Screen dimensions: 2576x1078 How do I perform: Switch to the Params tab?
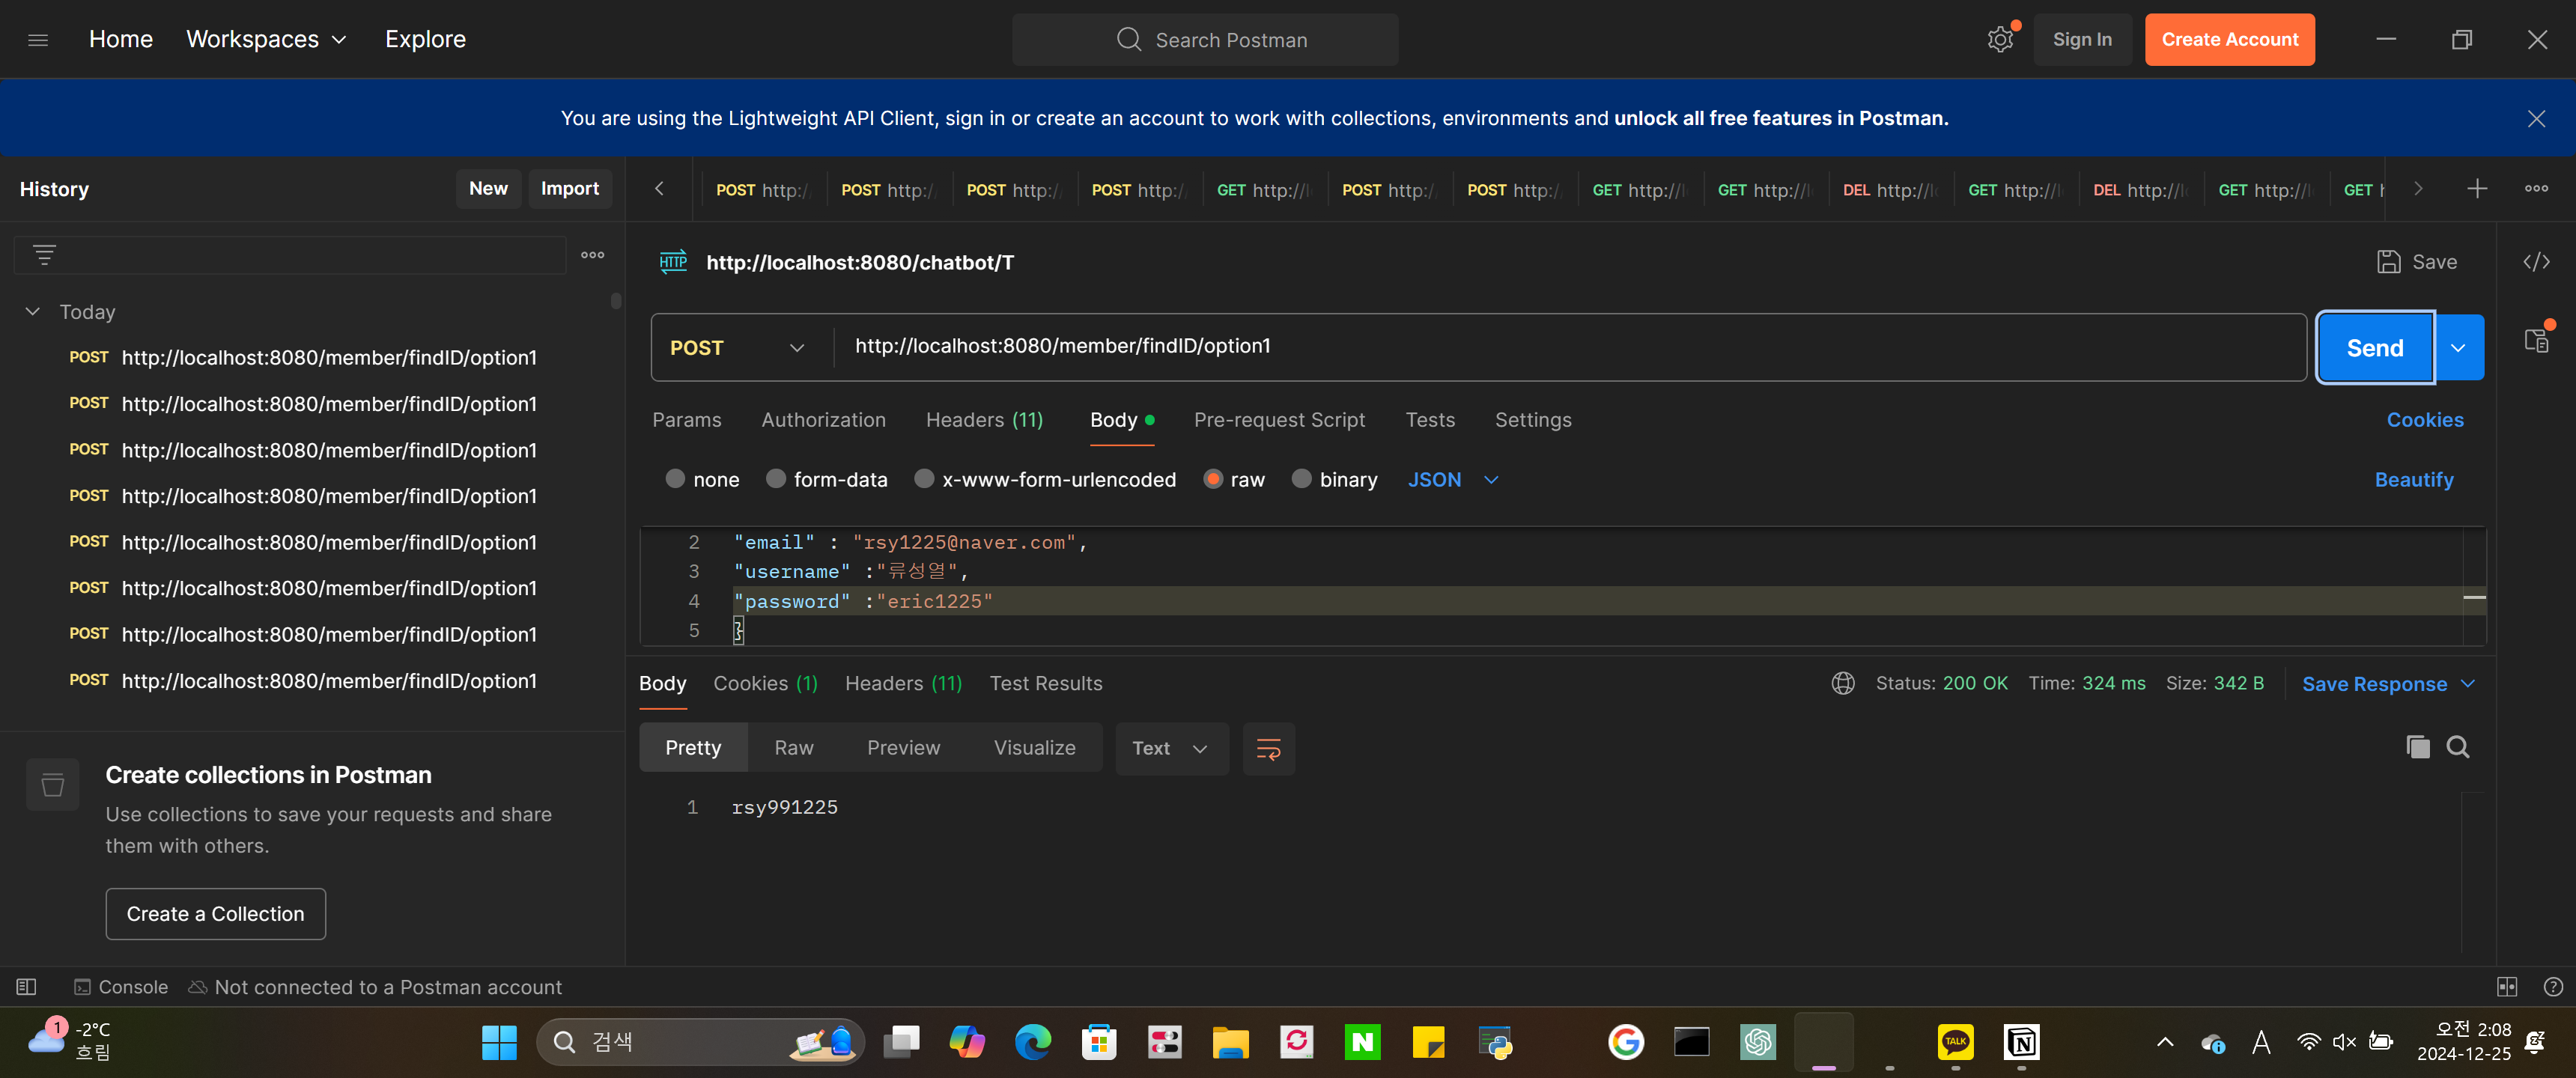[686, 421]
